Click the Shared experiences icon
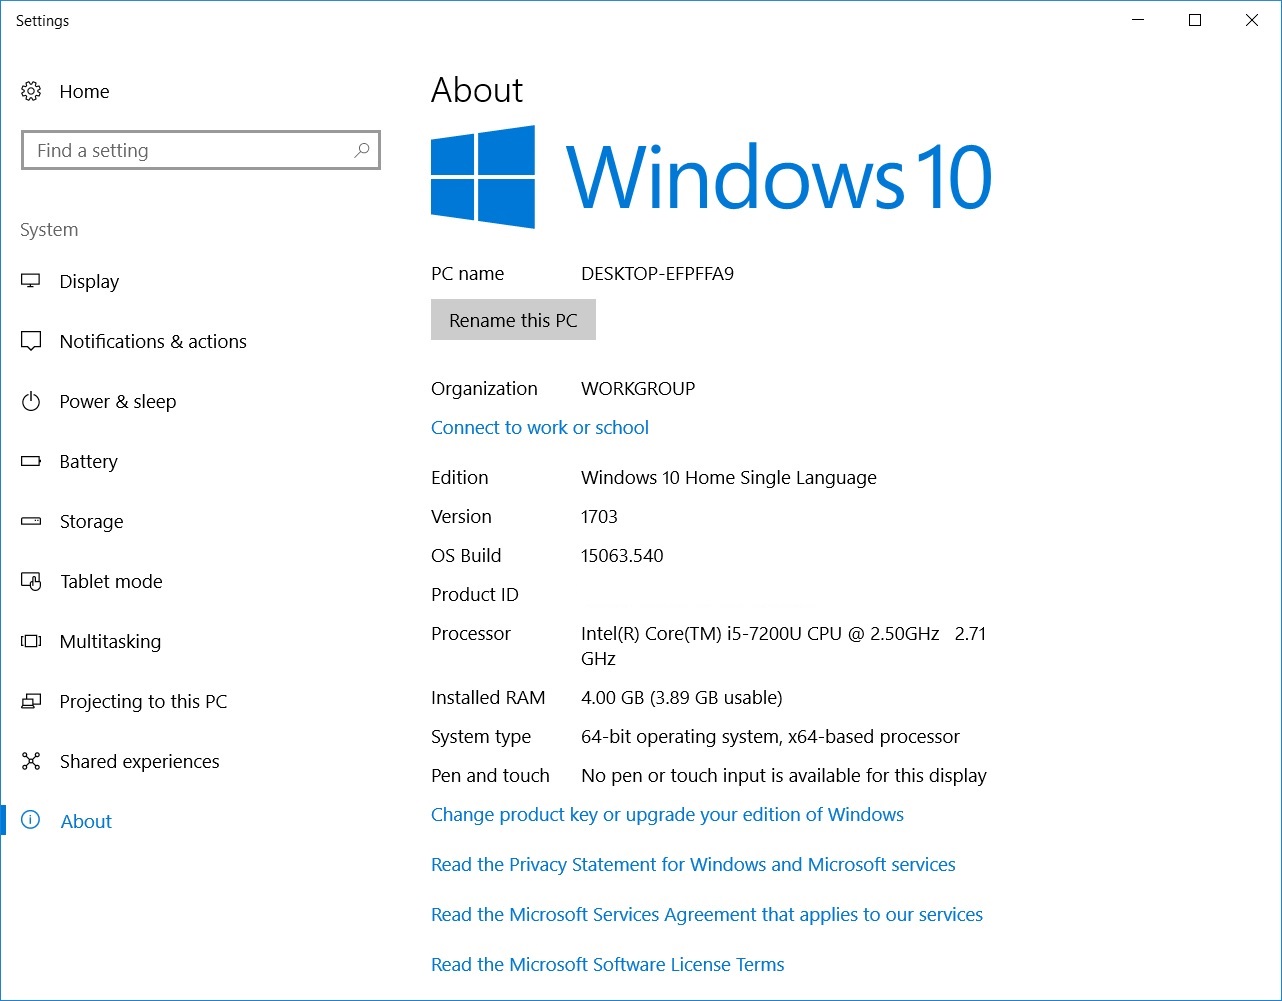1282x1001 pixels. [31, 761]
